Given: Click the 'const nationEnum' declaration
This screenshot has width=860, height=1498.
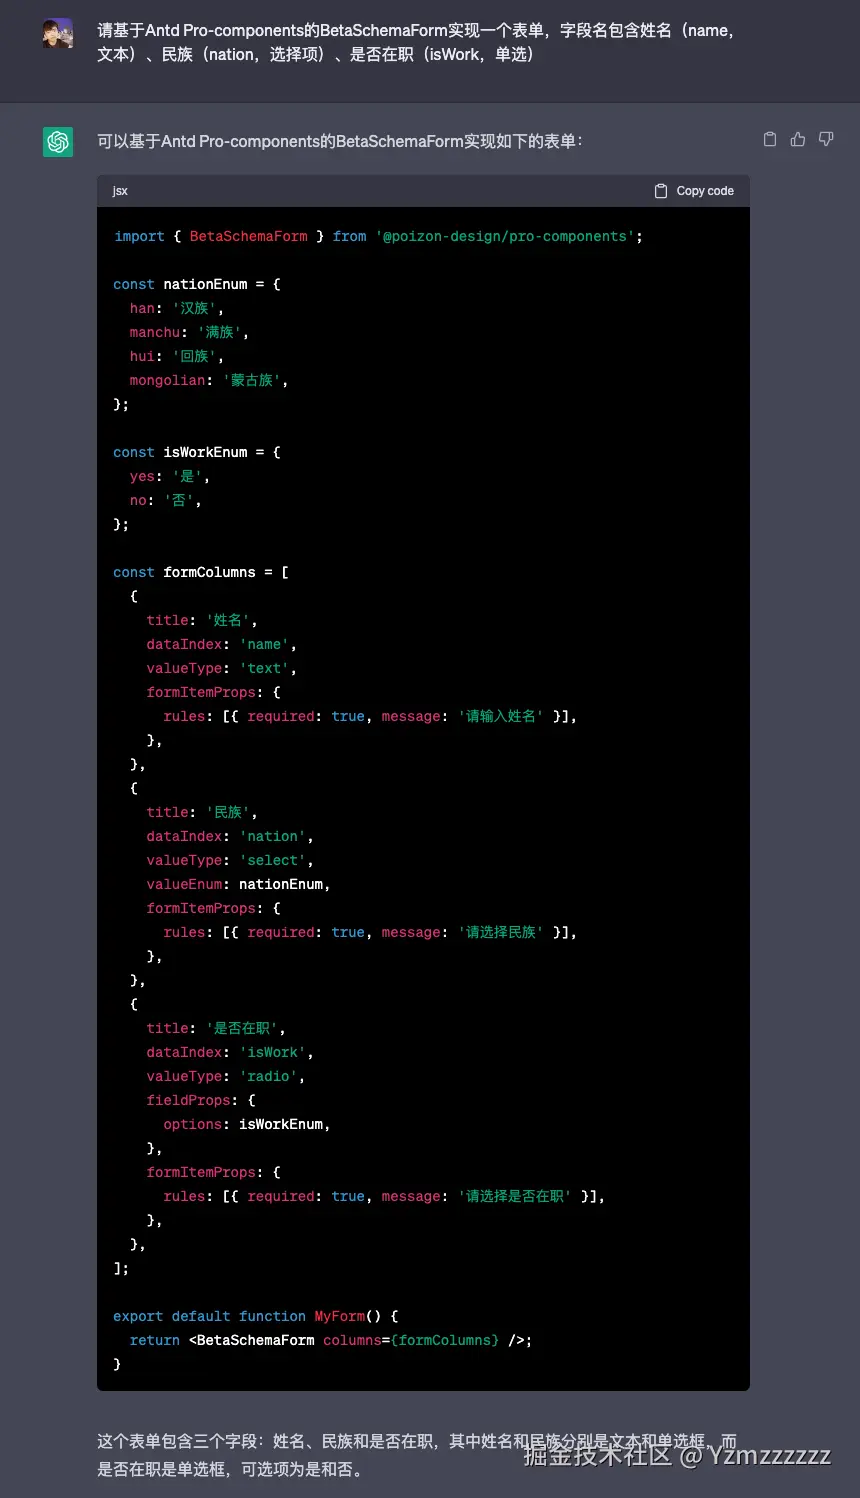Looking at the screenshot, I should tap(197, 284).
